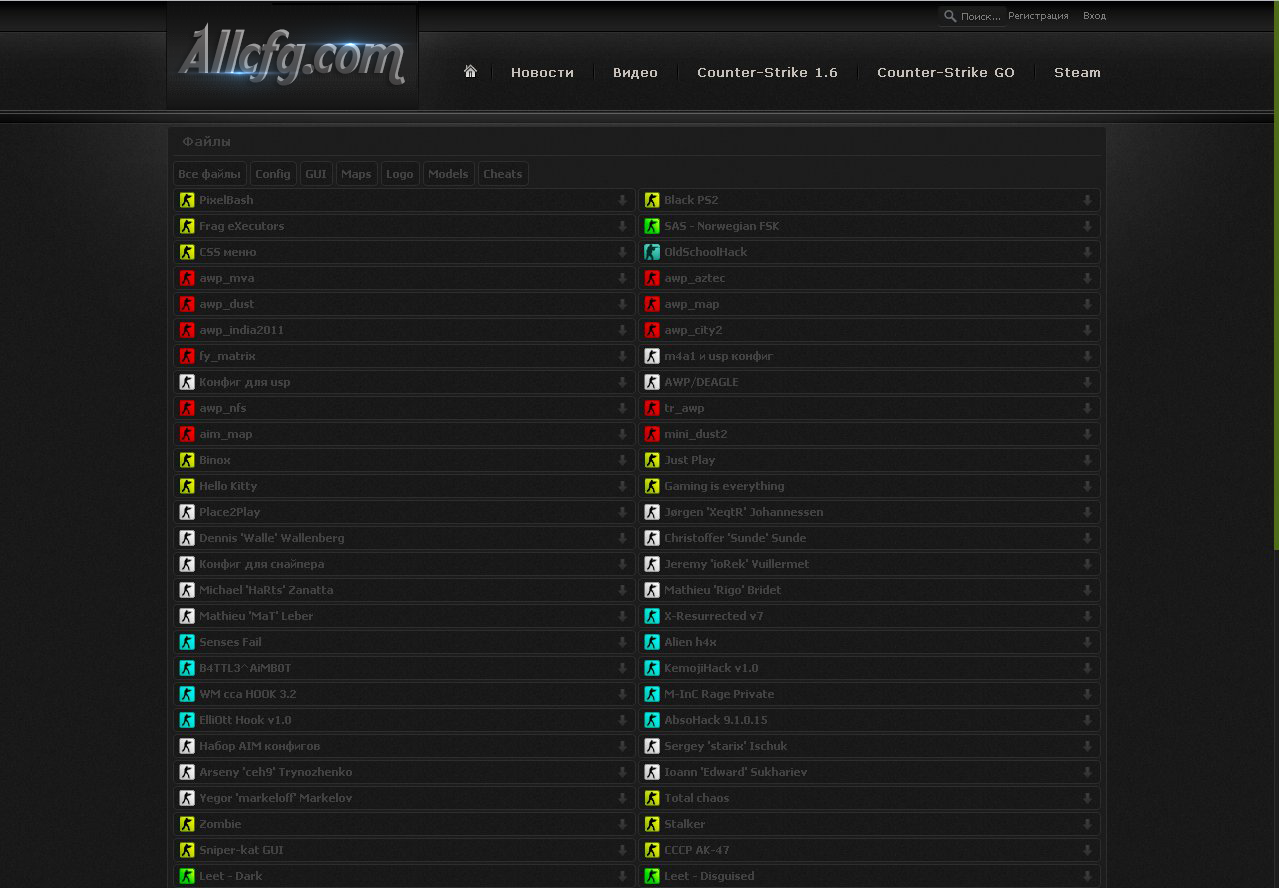Select the Maps filter tab

(356, 174)
